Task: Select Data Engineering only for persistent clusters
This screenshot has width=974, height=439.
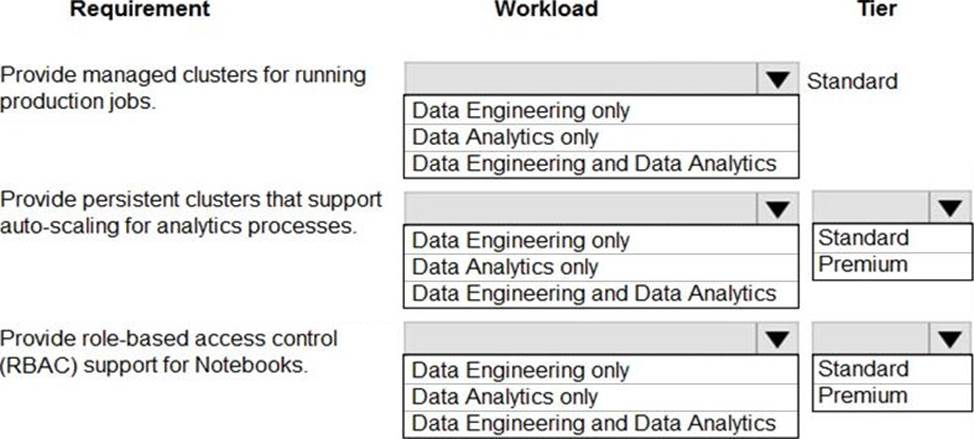Action: (601, 240)
